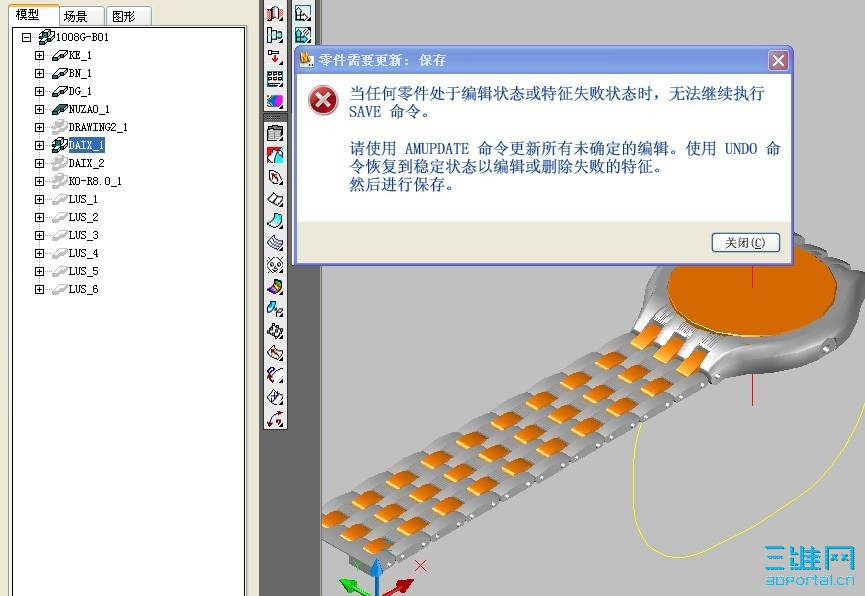Click the 关闭(C) button in the dialog
The image size is (865, 596).
click(745, 242)
